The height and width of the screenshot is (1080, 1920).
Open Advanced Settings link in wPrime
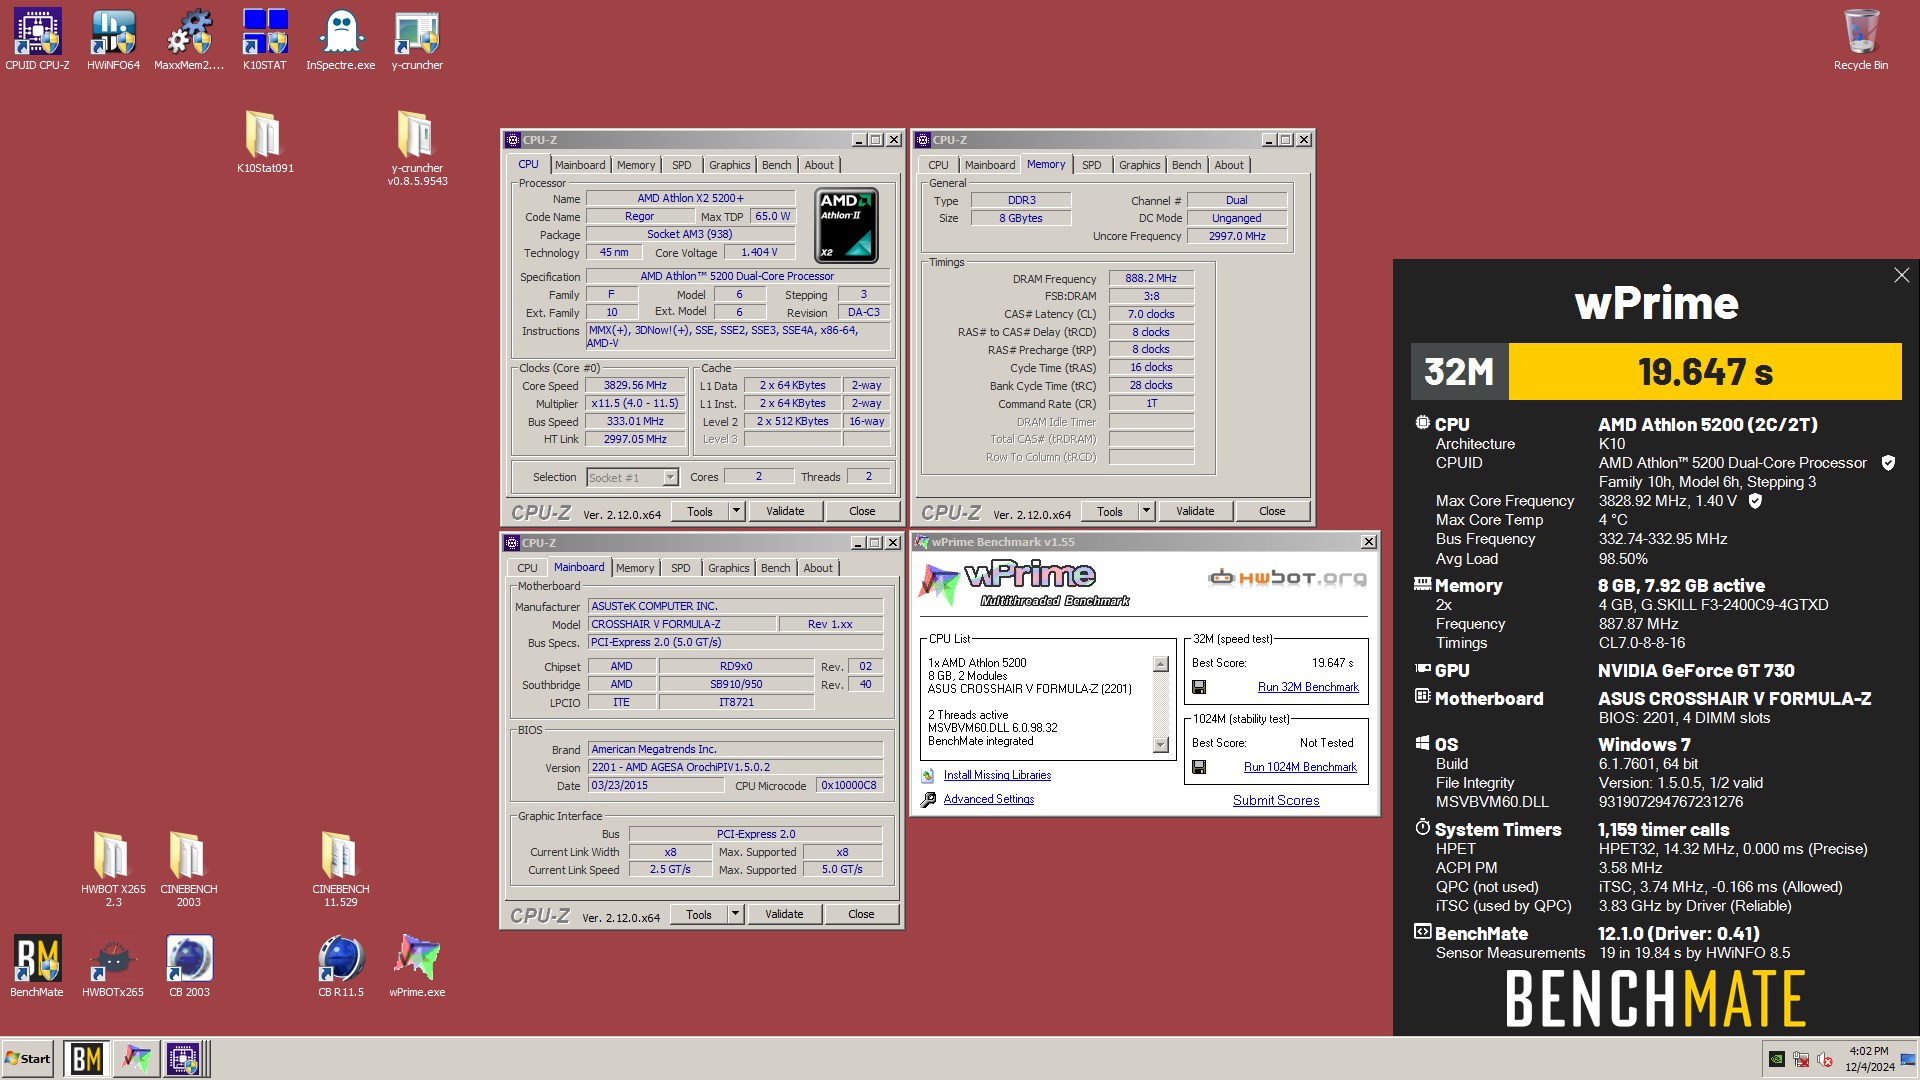(x=989, y=799)
